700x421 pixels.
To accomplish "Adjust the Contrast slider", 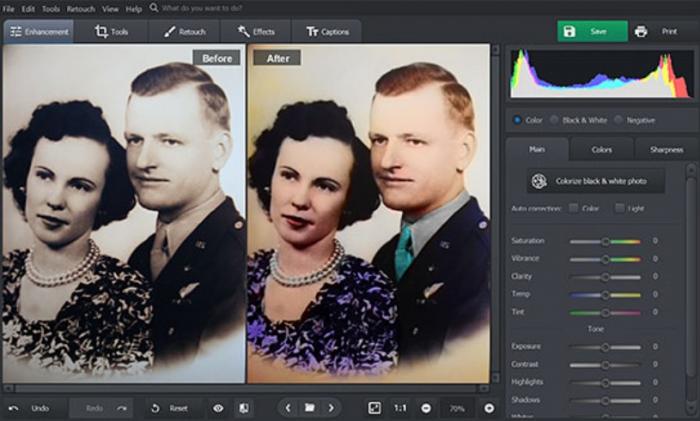I will pyautogui.click(x=605, y=365).
